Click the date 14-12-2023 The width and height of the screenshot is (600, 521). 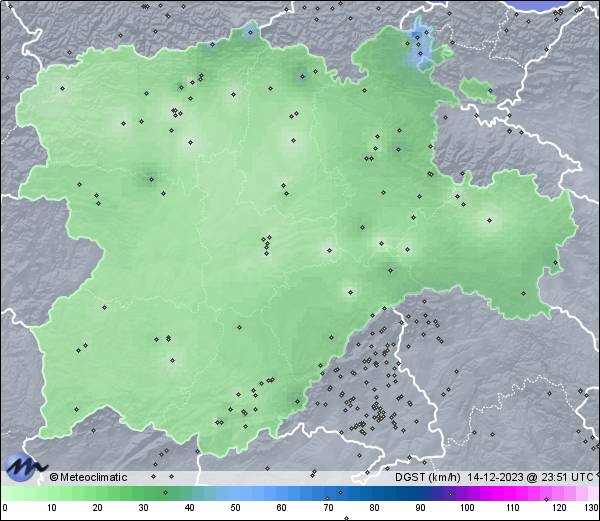(495, 477)
